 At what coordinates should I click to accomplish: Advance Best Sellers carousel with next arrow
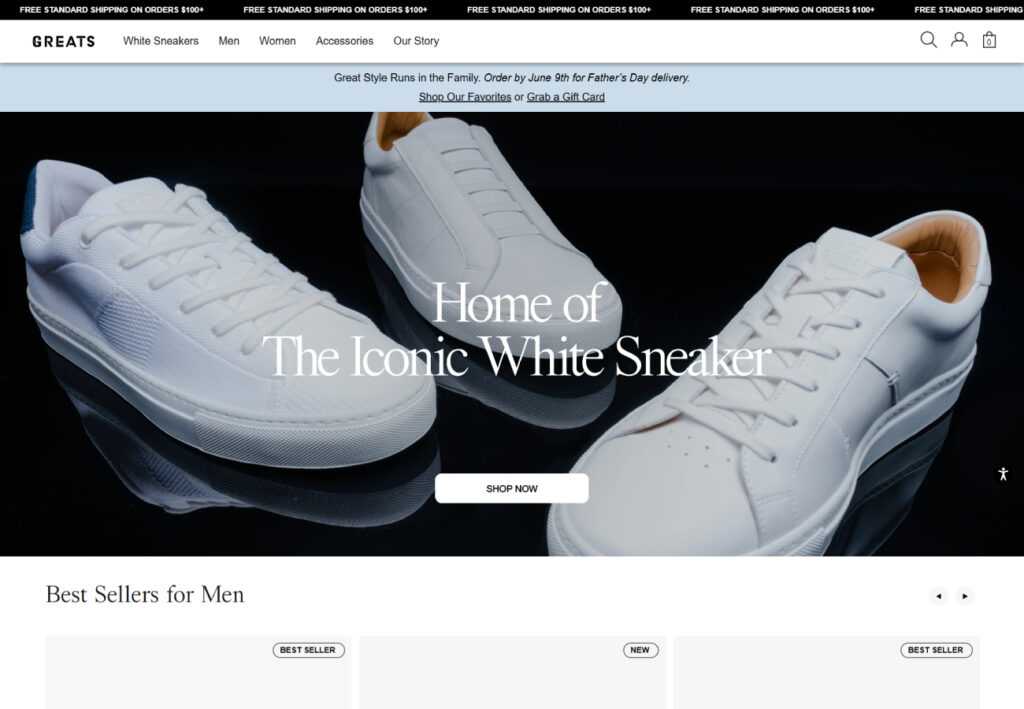tap(965, 596)
